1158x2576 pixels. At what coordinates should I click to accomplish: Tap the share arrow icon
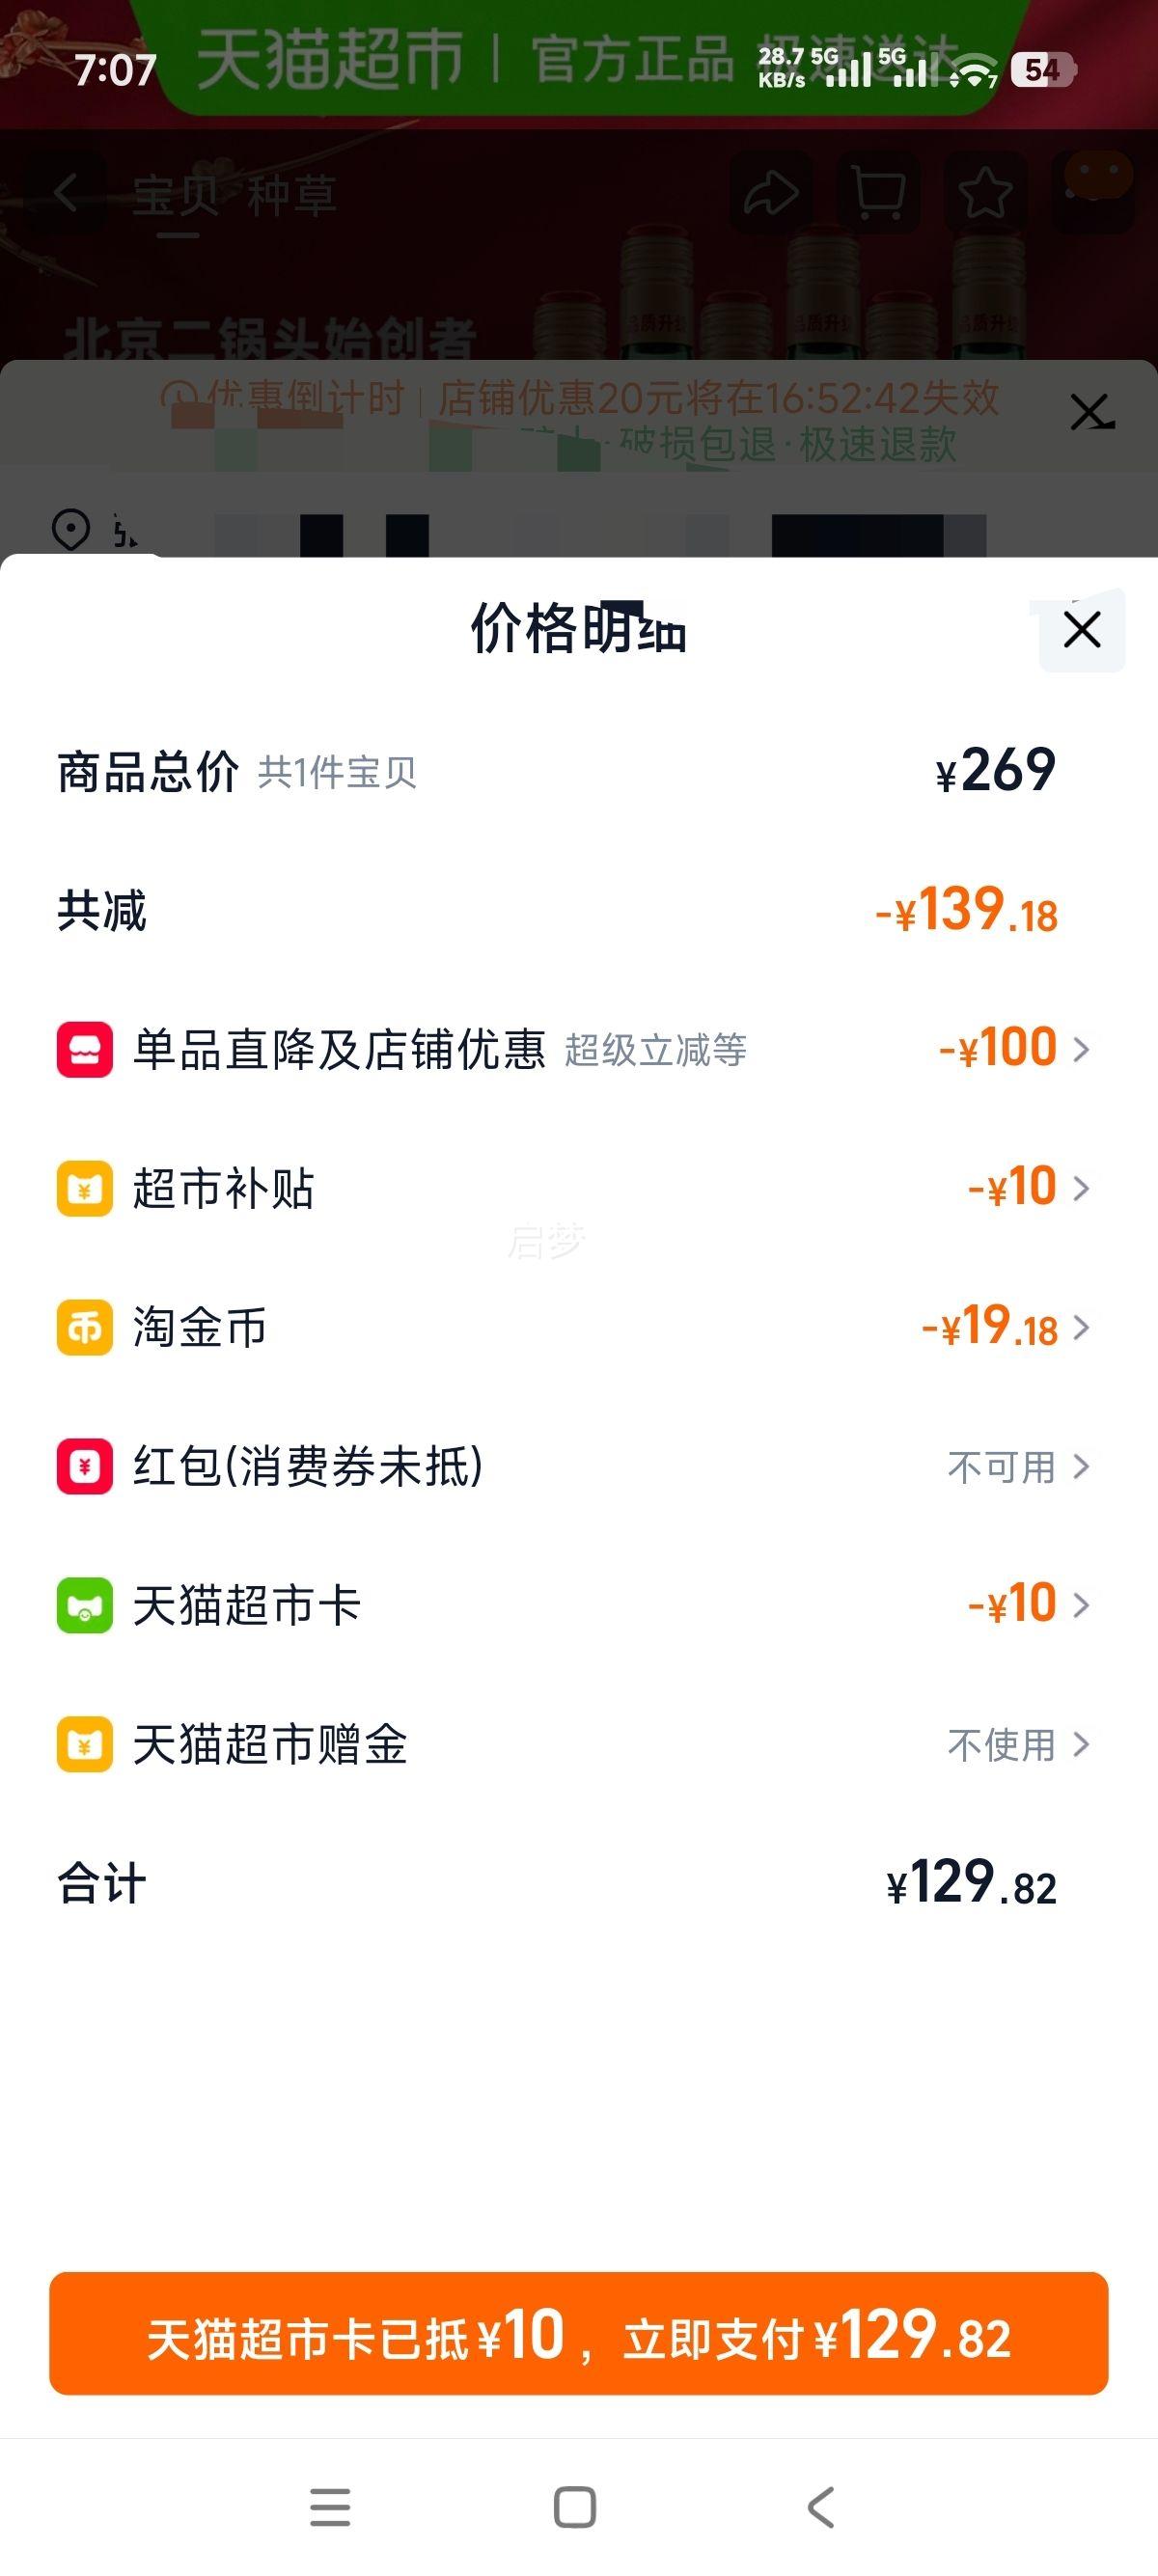(x=769, y=193)
